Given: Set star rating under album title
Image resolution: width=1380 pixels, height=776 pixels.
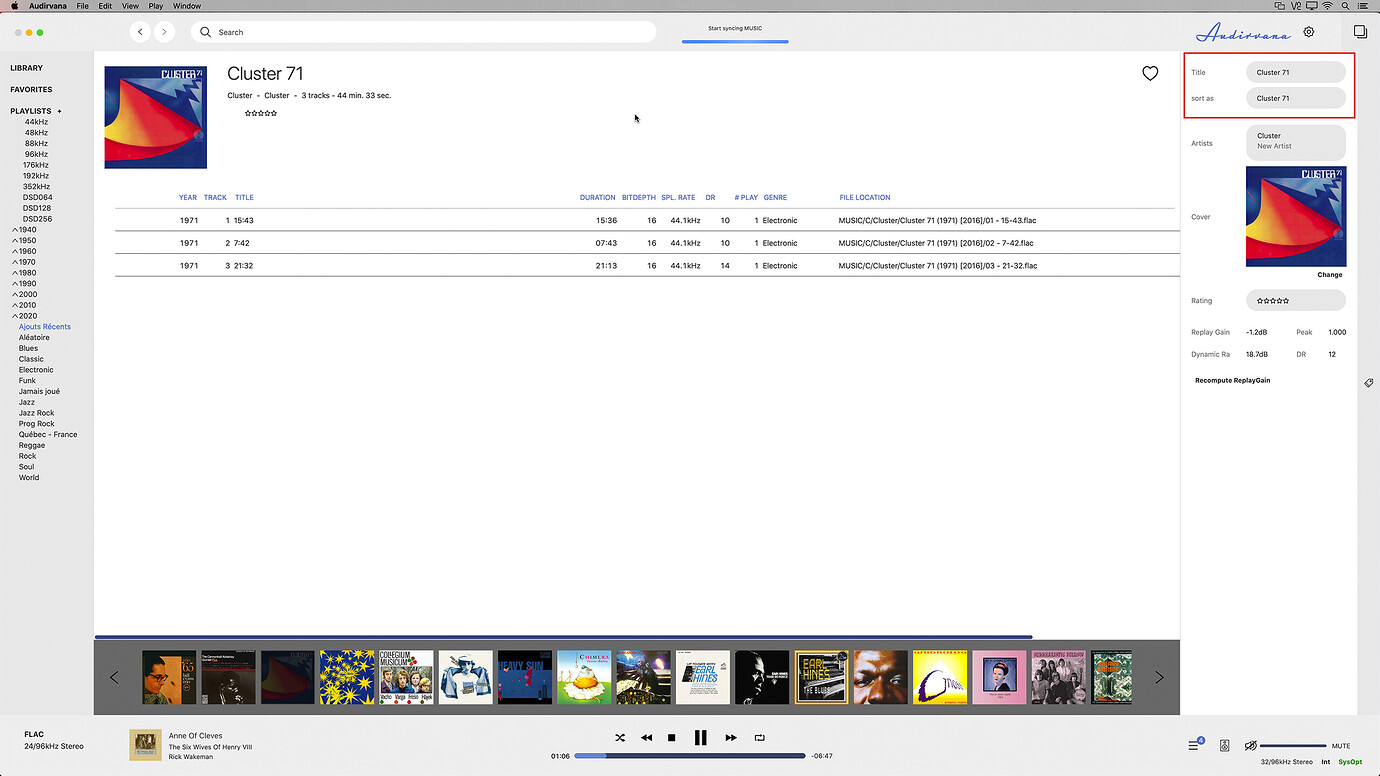Looking at the screenshot, I should (x=261, y=113).
